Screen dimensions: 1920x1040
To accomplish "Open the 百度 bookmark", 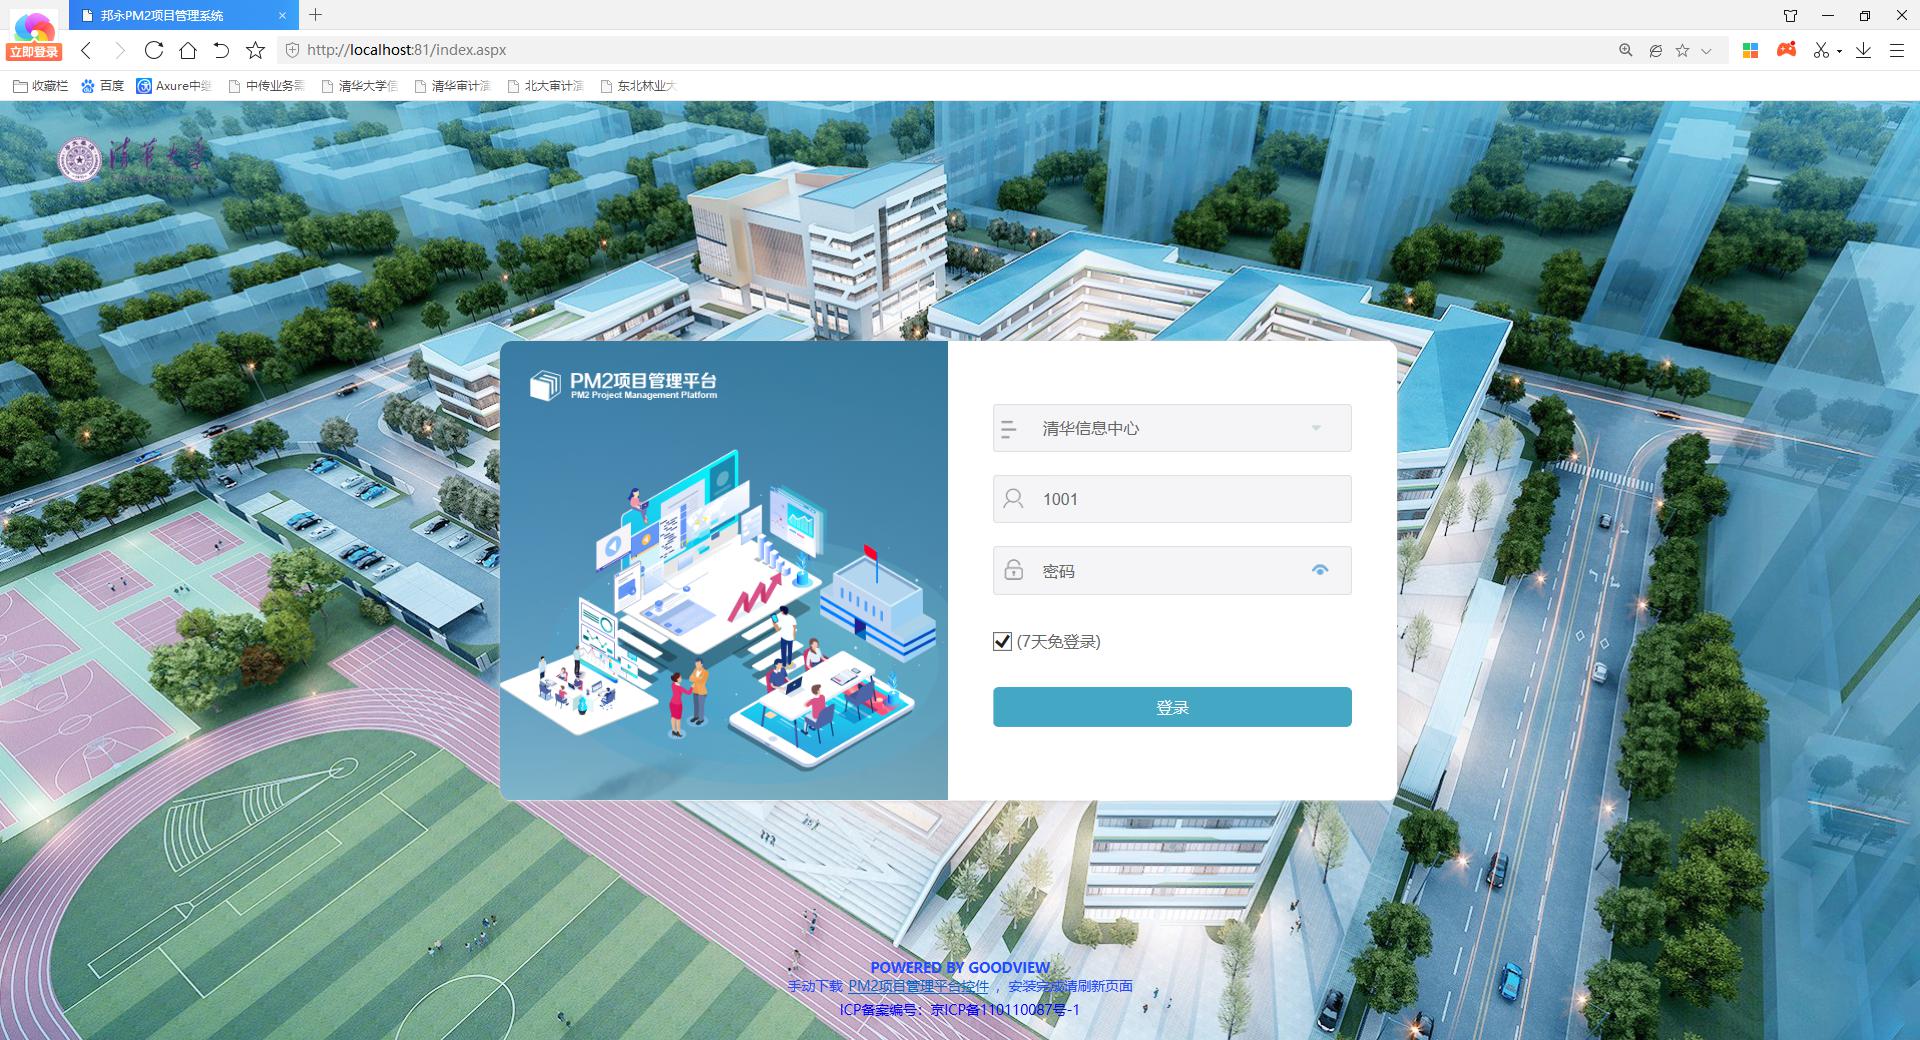I will [x=103, y=86].
